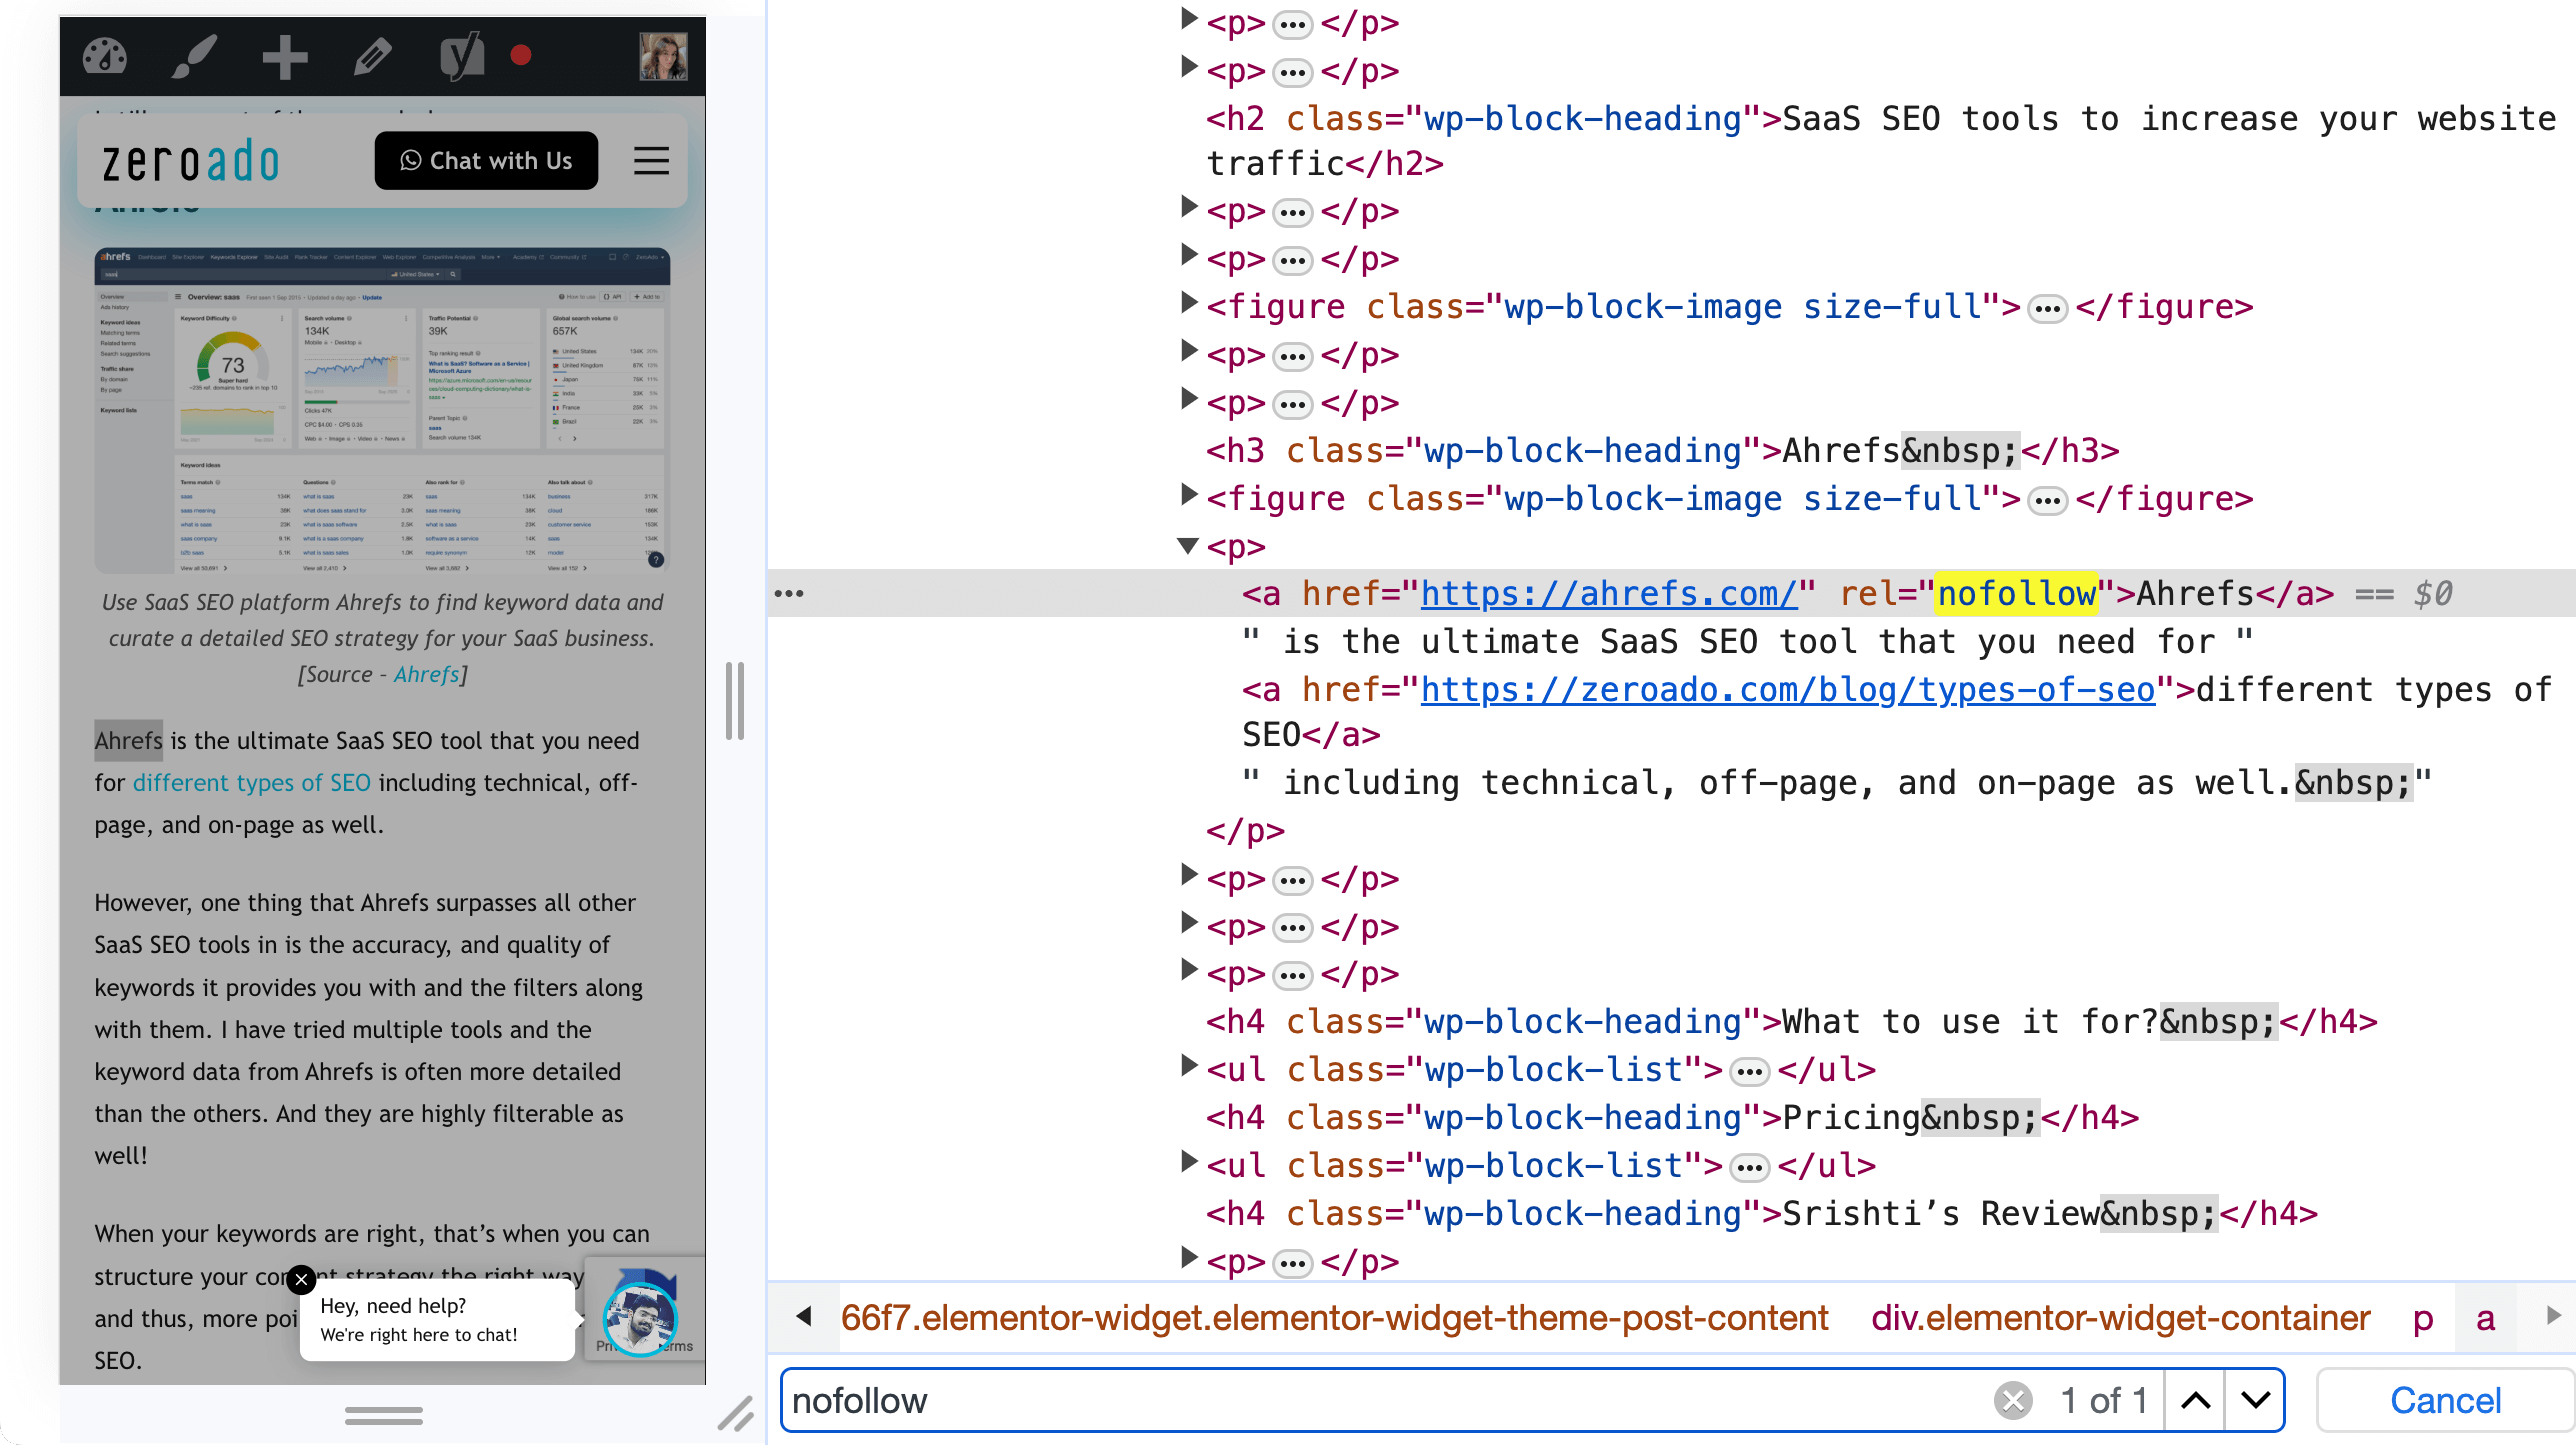
Task: Clear the nofollow search field
Action: (2013, 1400)
